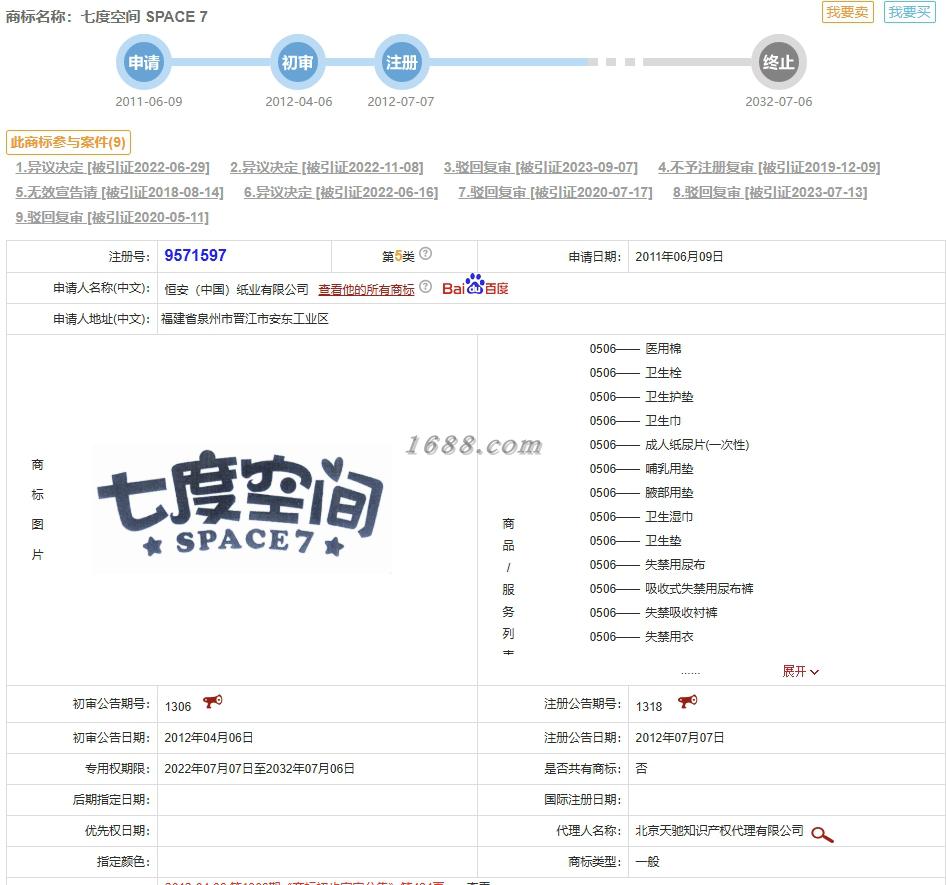Screen dimensions: 946x885
Task: Click goods item 卫生湿巾
Action: tap(669, 517)
